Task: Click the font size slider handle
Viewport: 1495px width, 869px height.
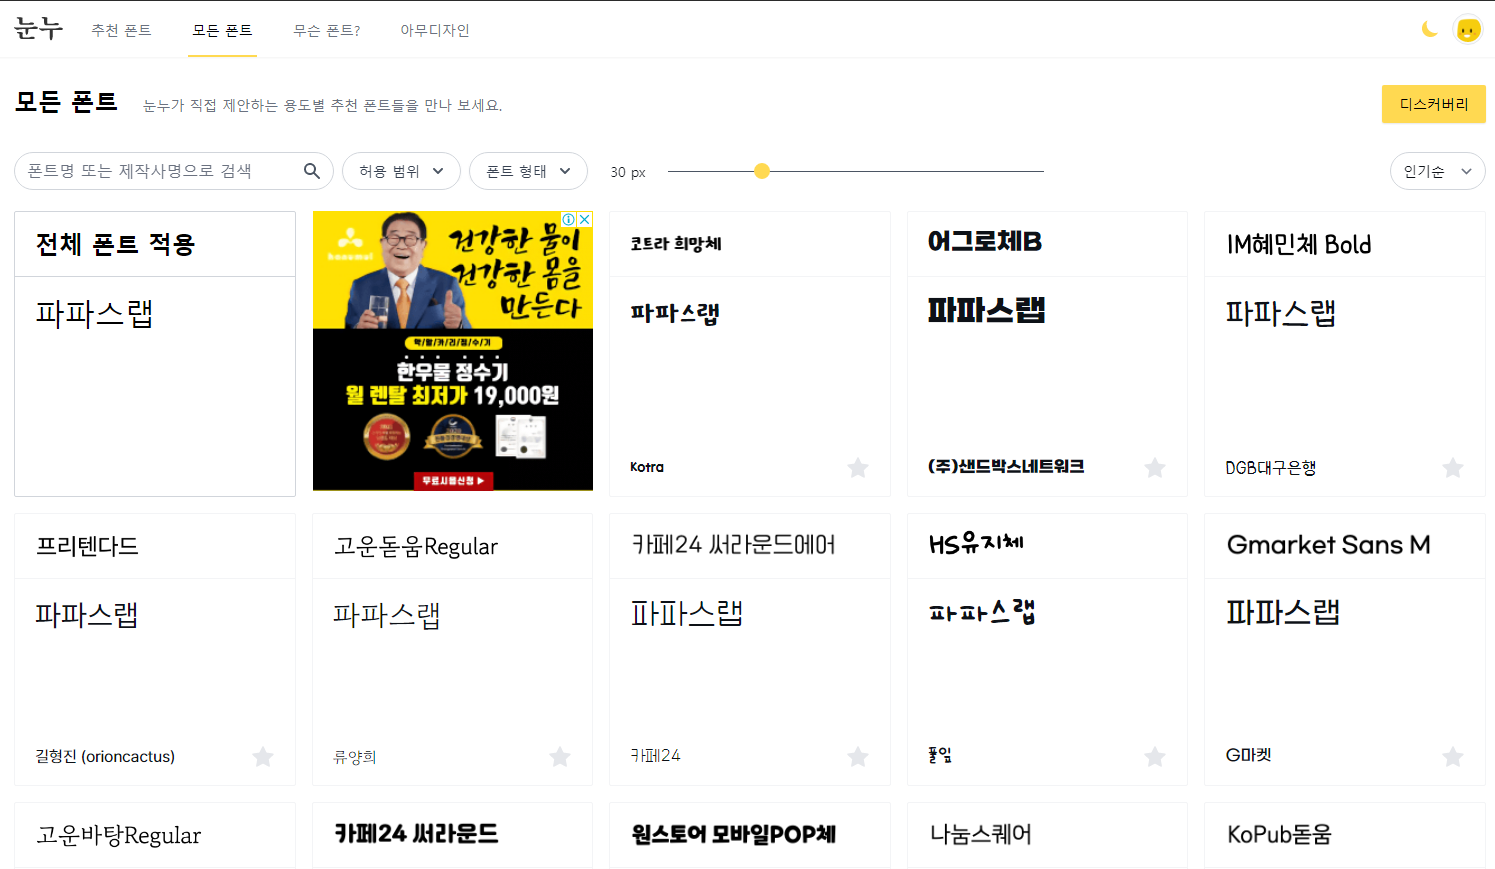Action: [x=762, y=171]
